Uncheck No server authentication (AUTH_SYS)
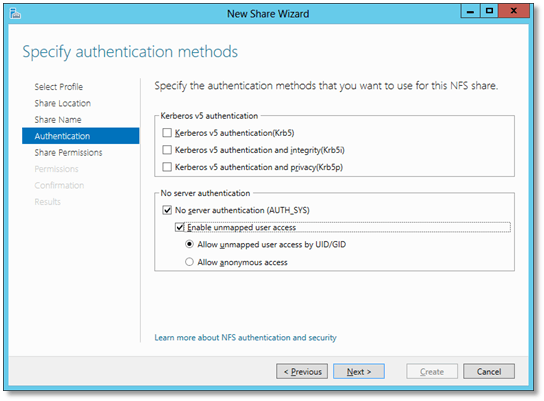 [x=167, y=210]
